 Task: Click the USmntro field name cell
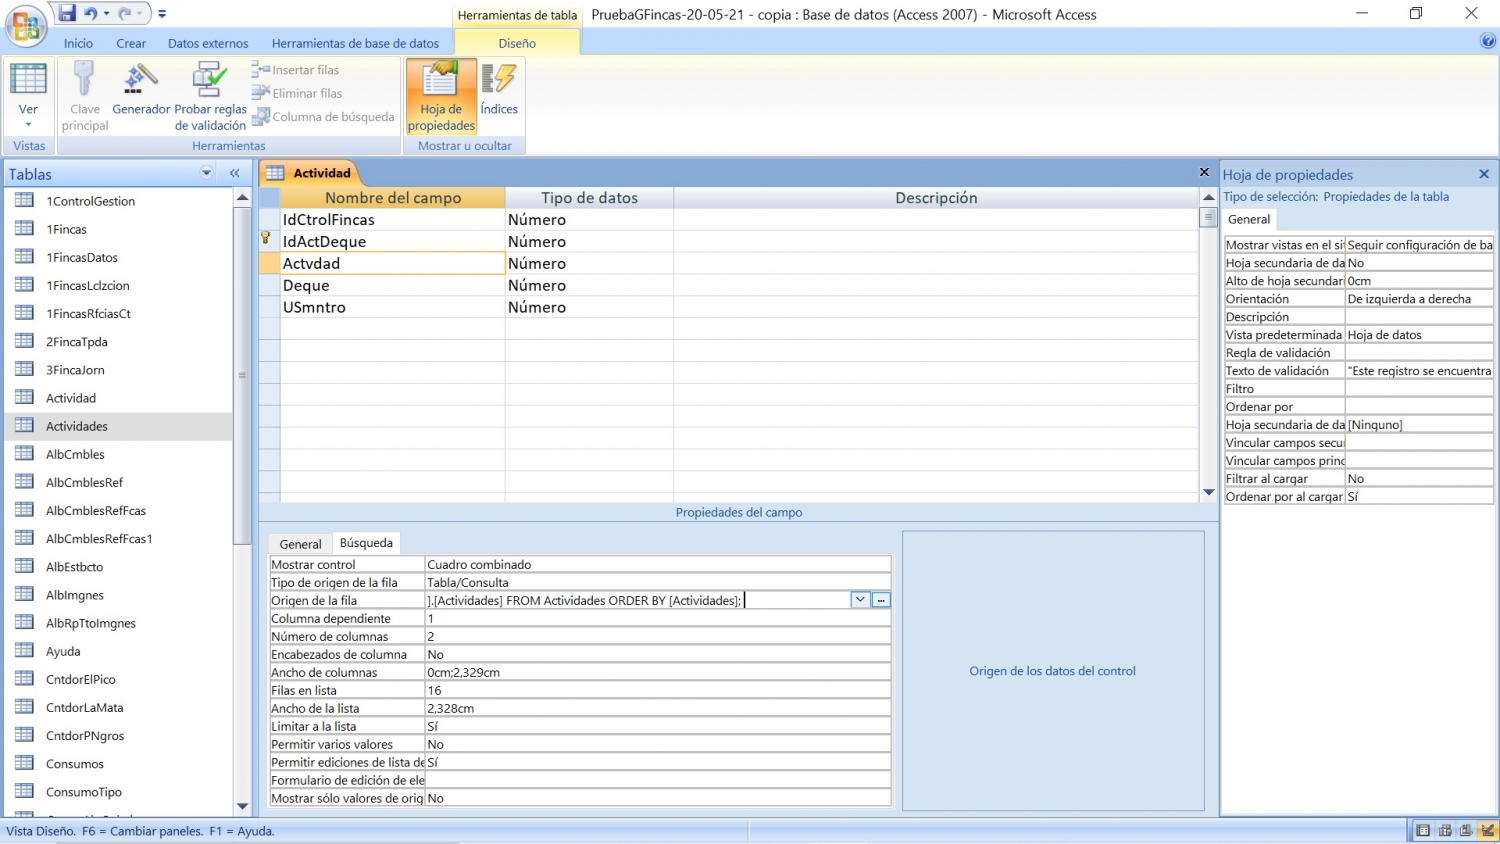392,308
